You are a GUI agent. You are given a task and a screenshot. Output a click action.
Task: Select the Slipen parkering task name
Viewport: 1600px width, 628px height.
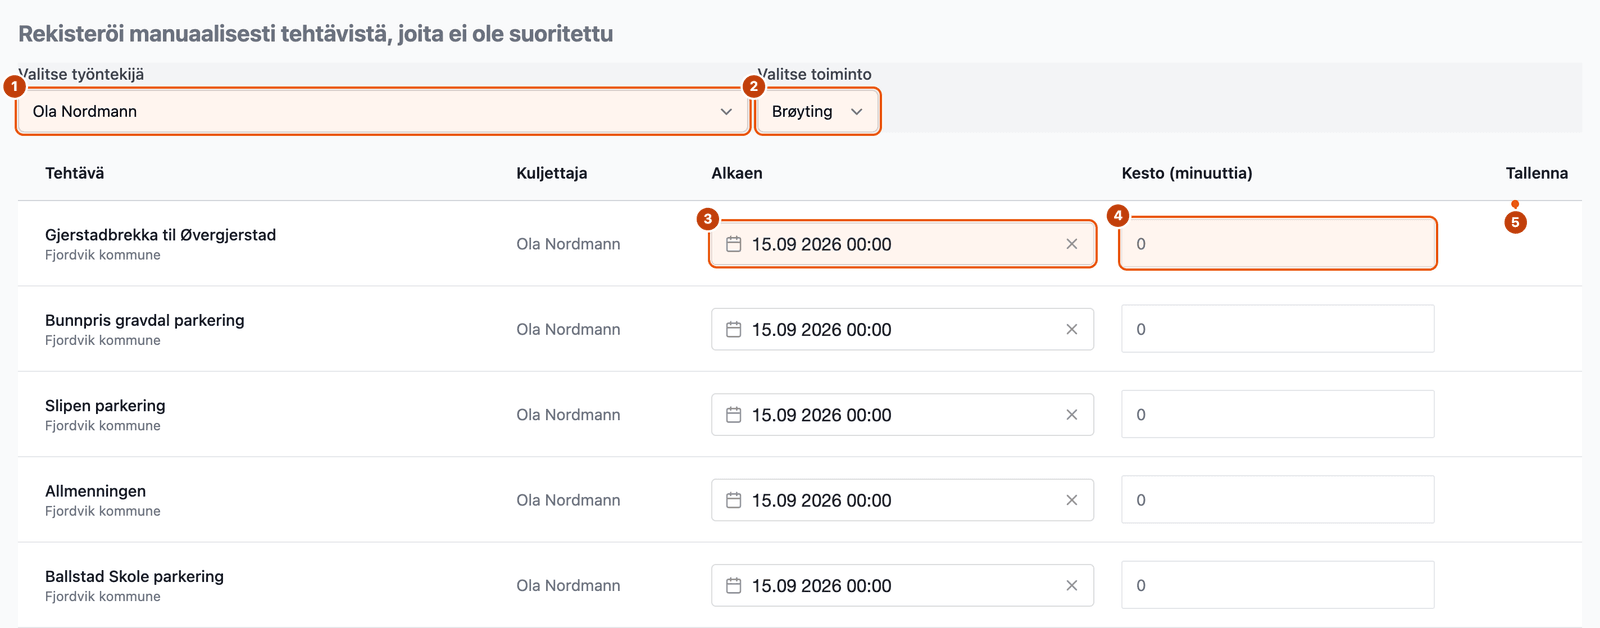105,406
